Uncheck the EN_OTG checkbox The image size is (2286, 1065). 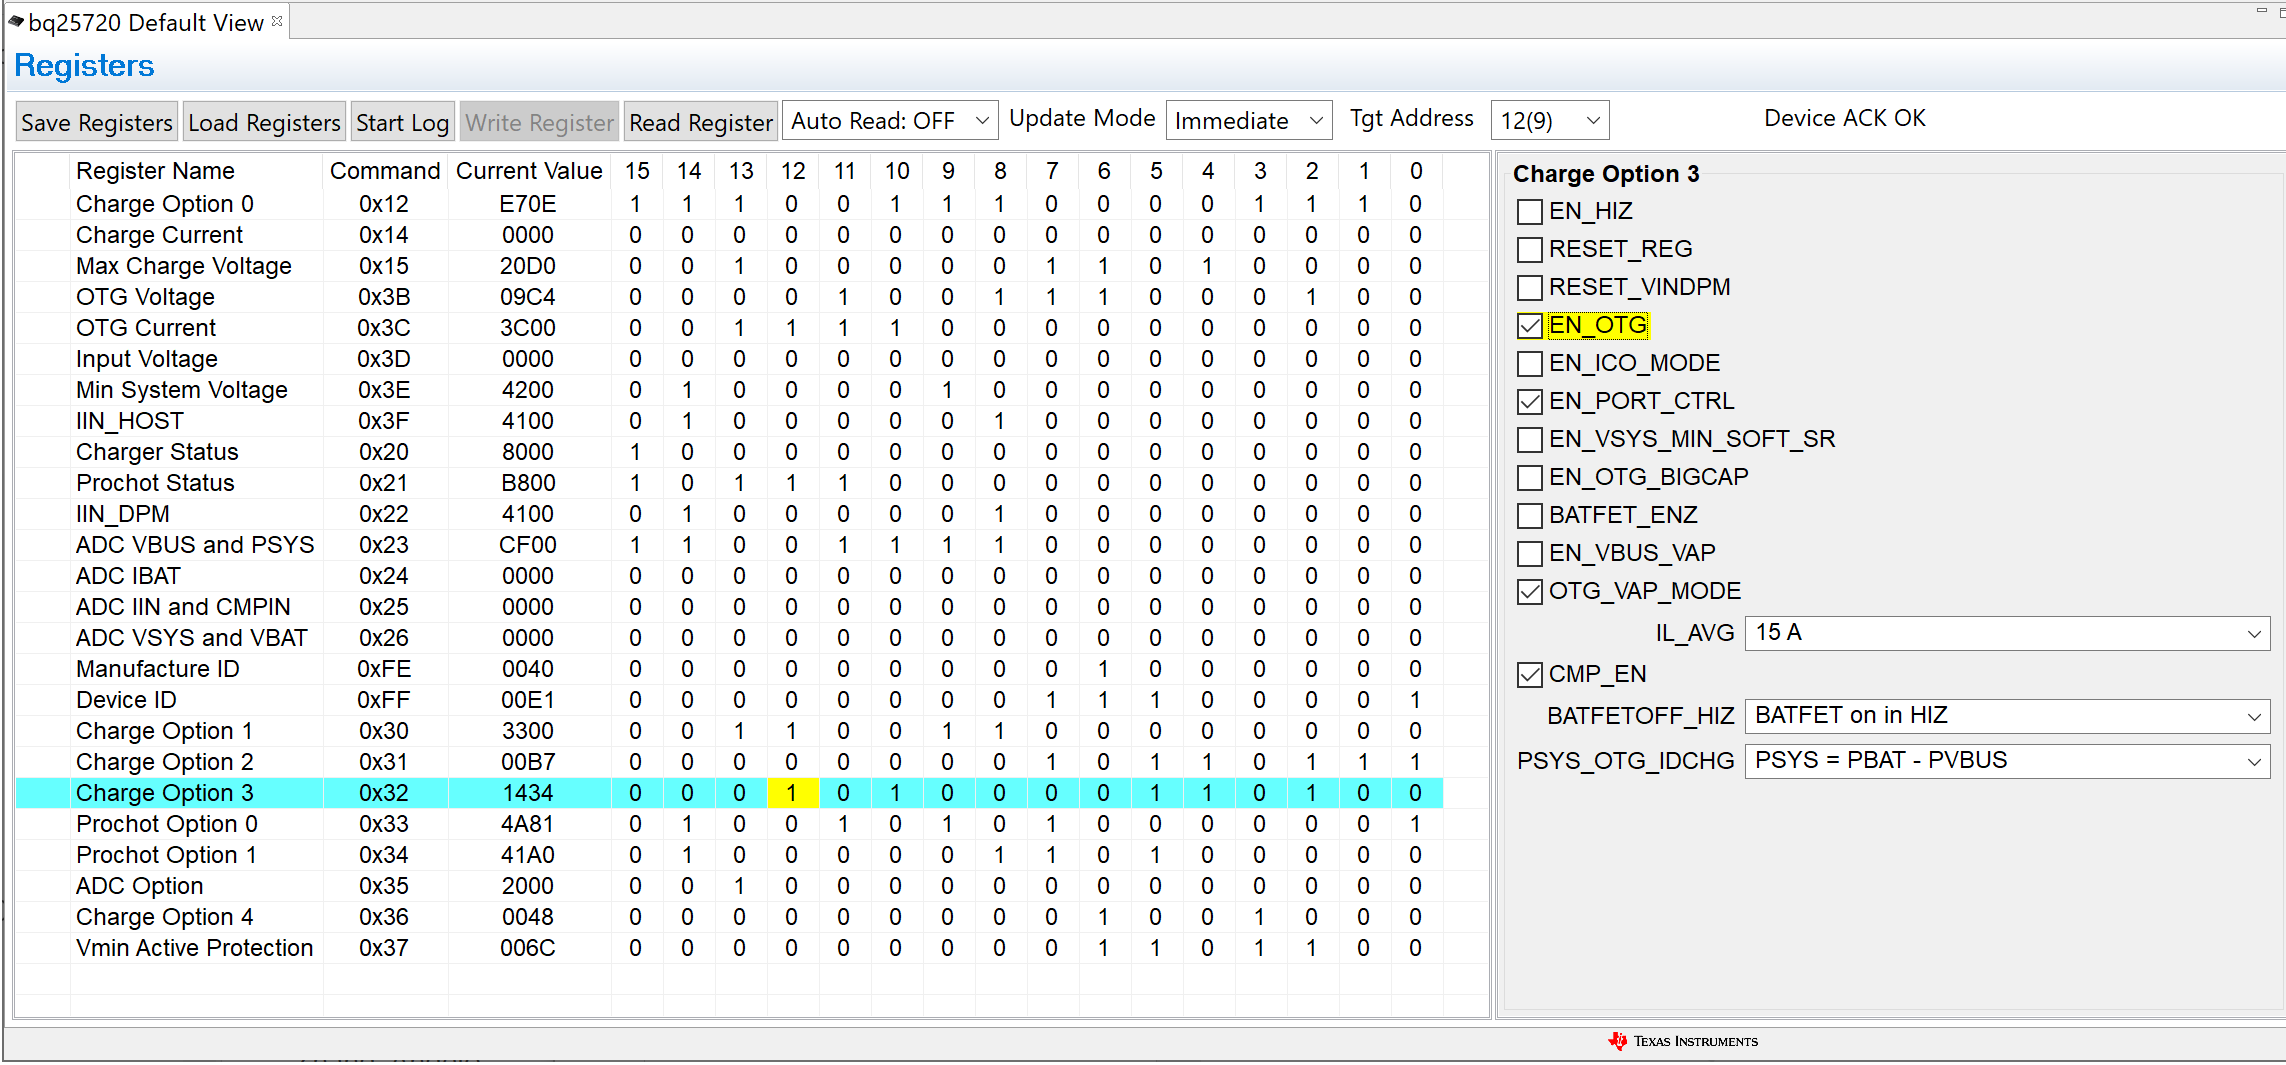pyautogui.click(x=1529, y=326)
